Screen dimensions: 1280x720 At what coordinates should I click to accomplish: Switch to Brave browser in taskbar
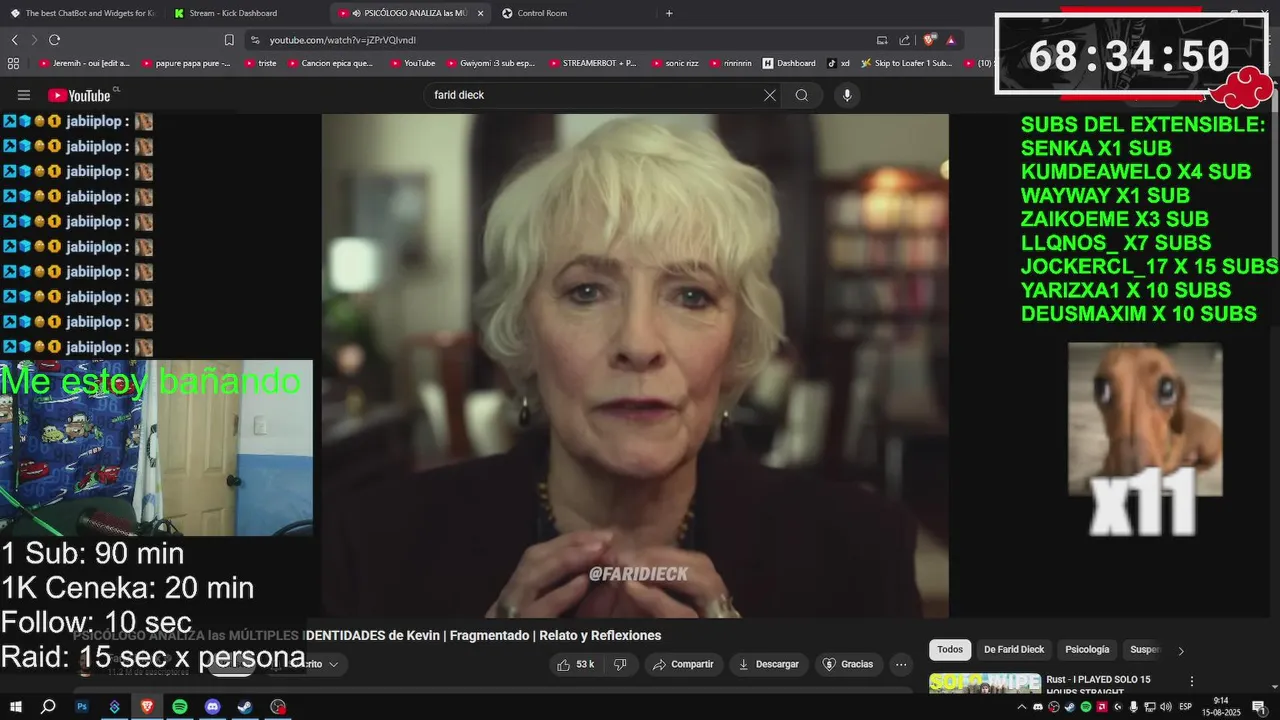pyautogui.click(x=147, y=706)
